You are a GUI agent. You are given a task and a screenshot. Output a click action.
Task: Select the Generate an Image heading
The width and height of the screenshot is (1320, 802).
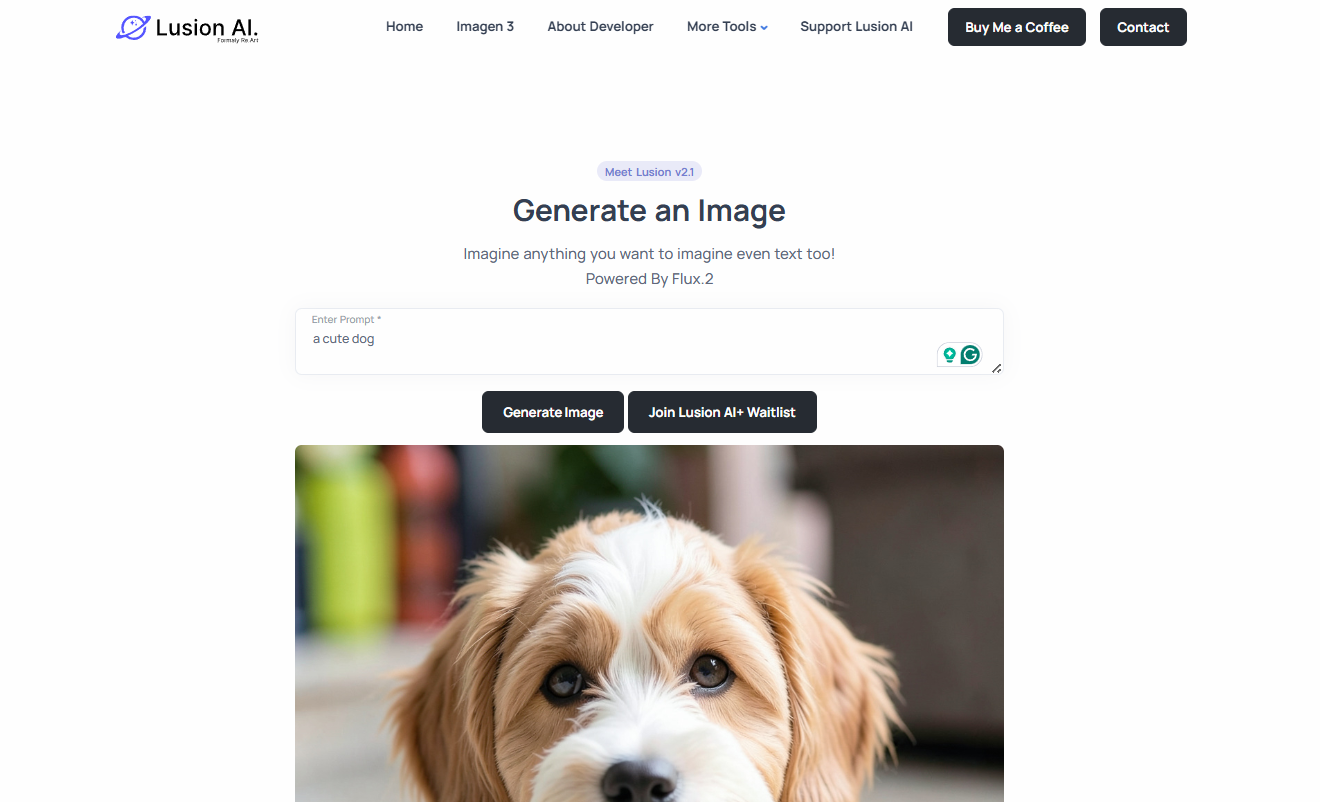point(649,211)
